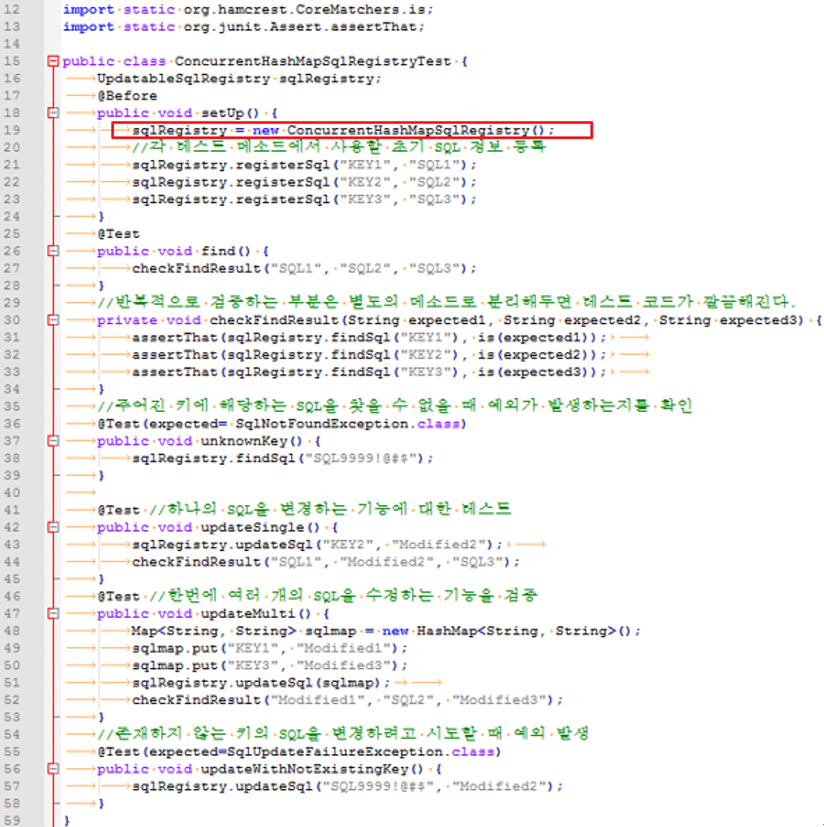Click "SqlNotFoundException" on line 36
This screenshot has width=824, height=827.
coord(322,424)
